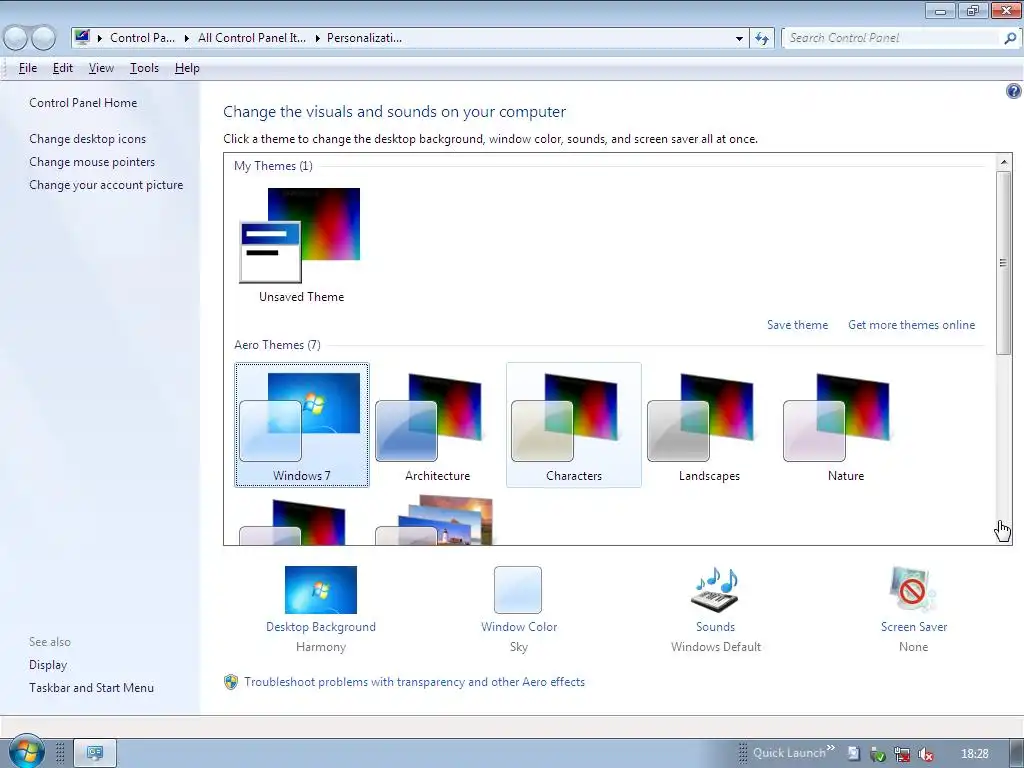Open Change your account picture link
Screen dimensions: 1024x768
pyautogui.click(x=106, y=185)
